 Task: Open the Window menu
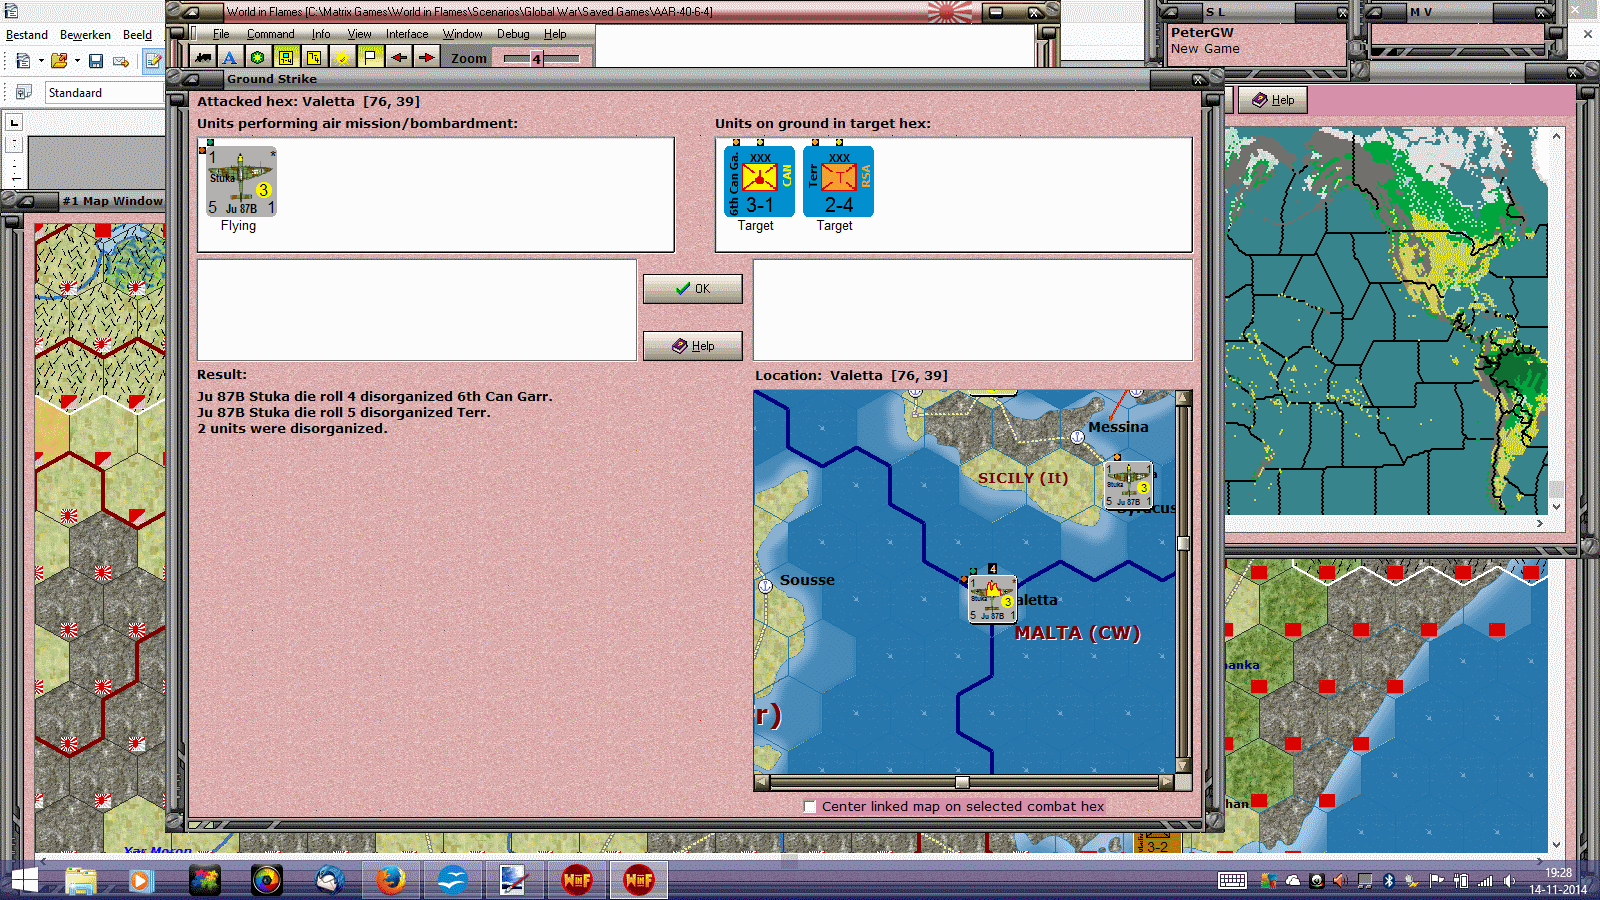click(x=463, y=34)
